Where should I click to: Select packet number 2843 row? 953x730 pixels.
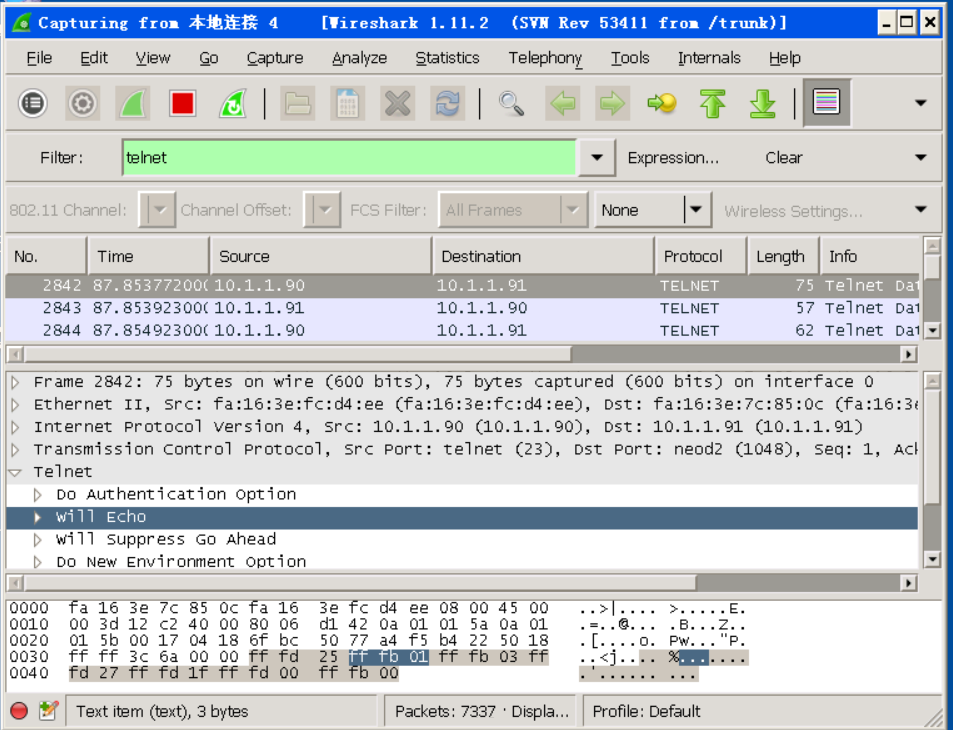pyautogui.click(x=463, y=308)
